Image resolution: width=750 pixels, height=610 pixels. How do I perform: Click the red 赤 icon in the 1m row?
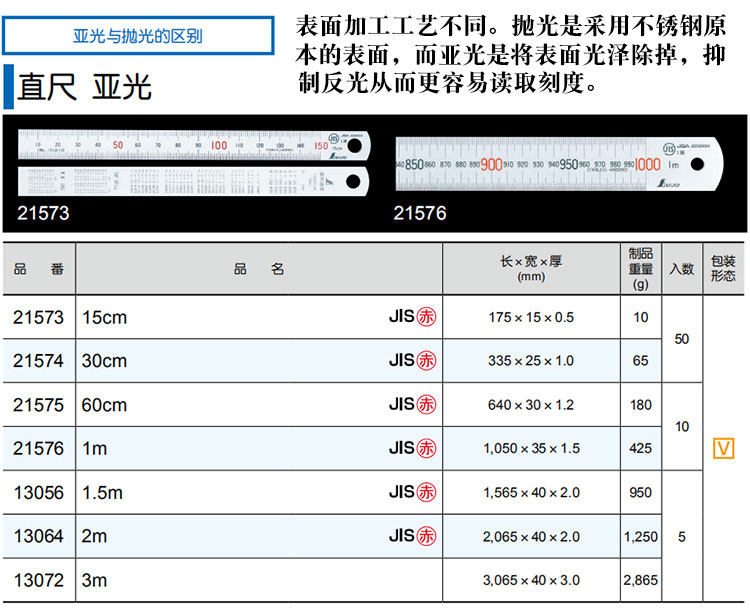426,448
